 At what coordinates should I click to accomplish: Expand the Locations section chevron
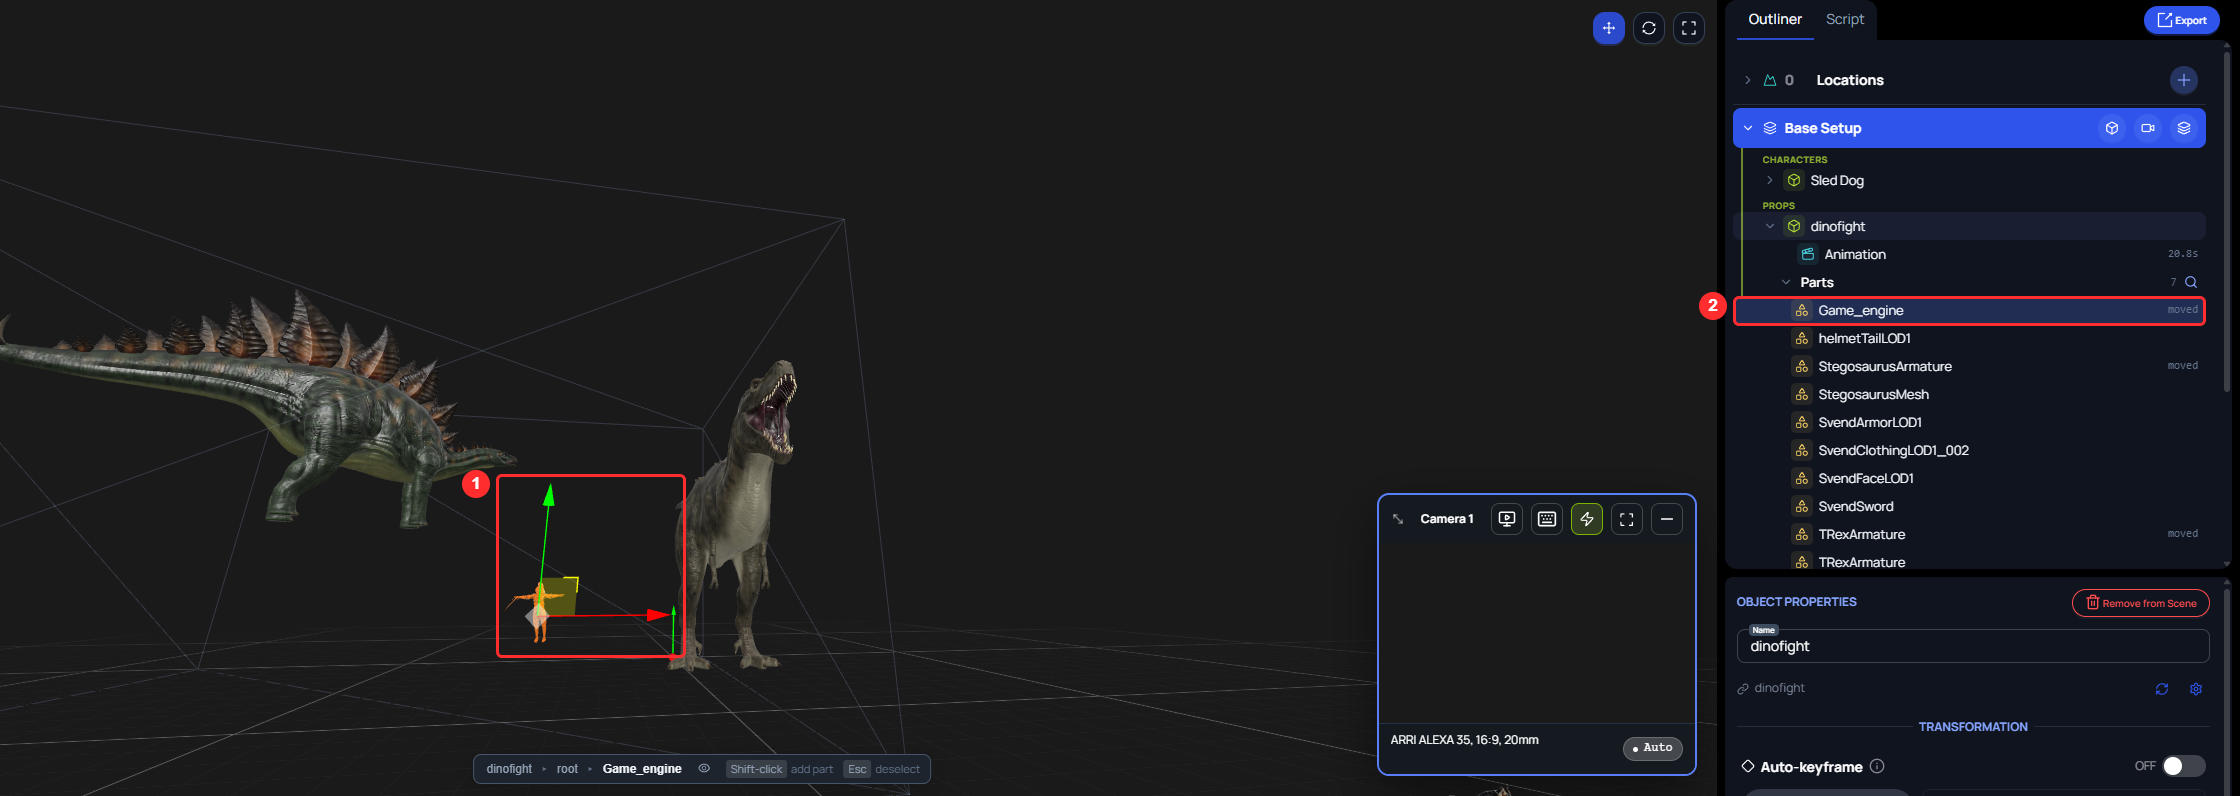click(1747, 80)
